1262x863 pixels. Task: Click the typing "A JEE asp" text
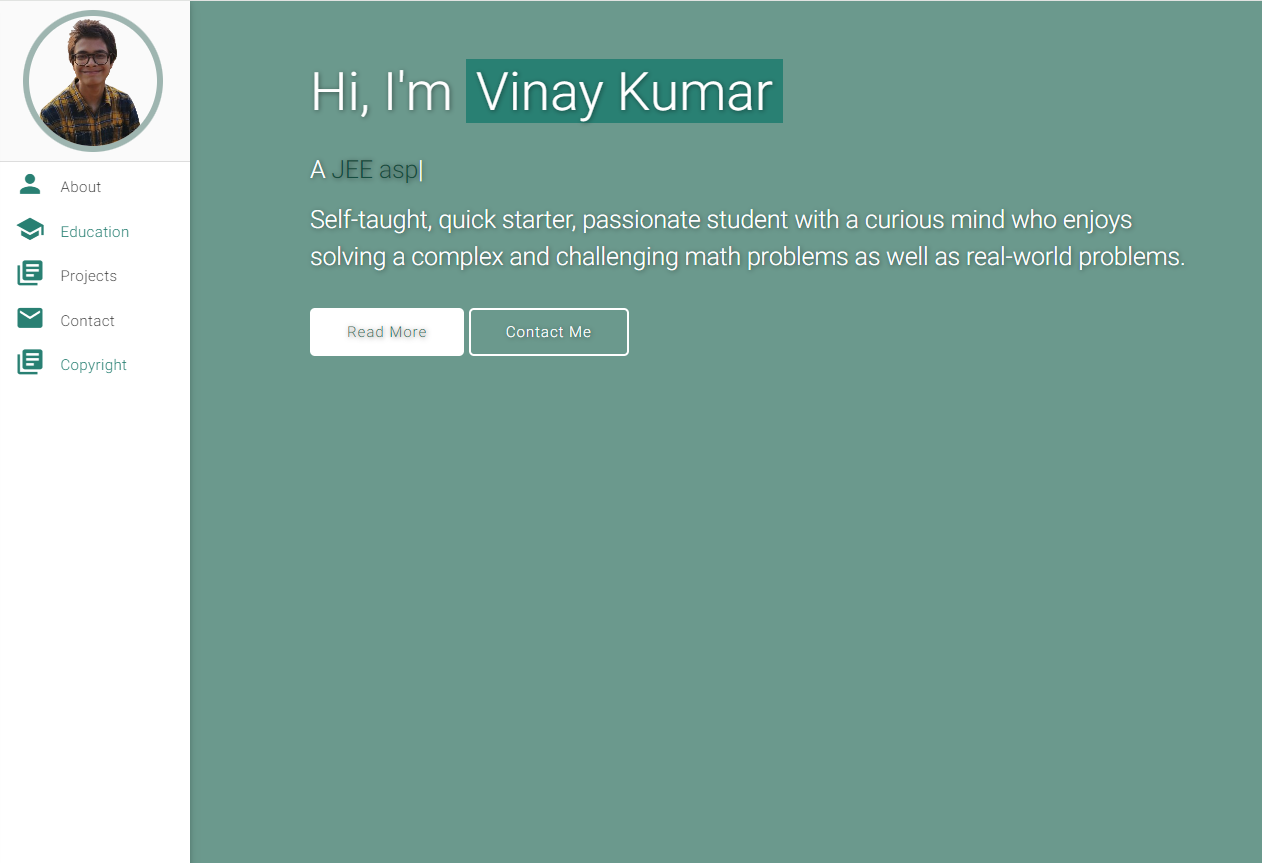pos(366,170)
